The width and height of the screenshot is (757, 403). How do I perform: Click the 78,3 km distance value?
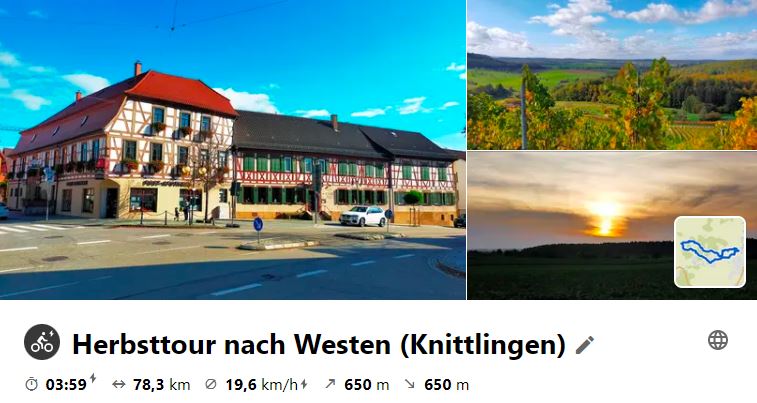click(x=162, y=385)
